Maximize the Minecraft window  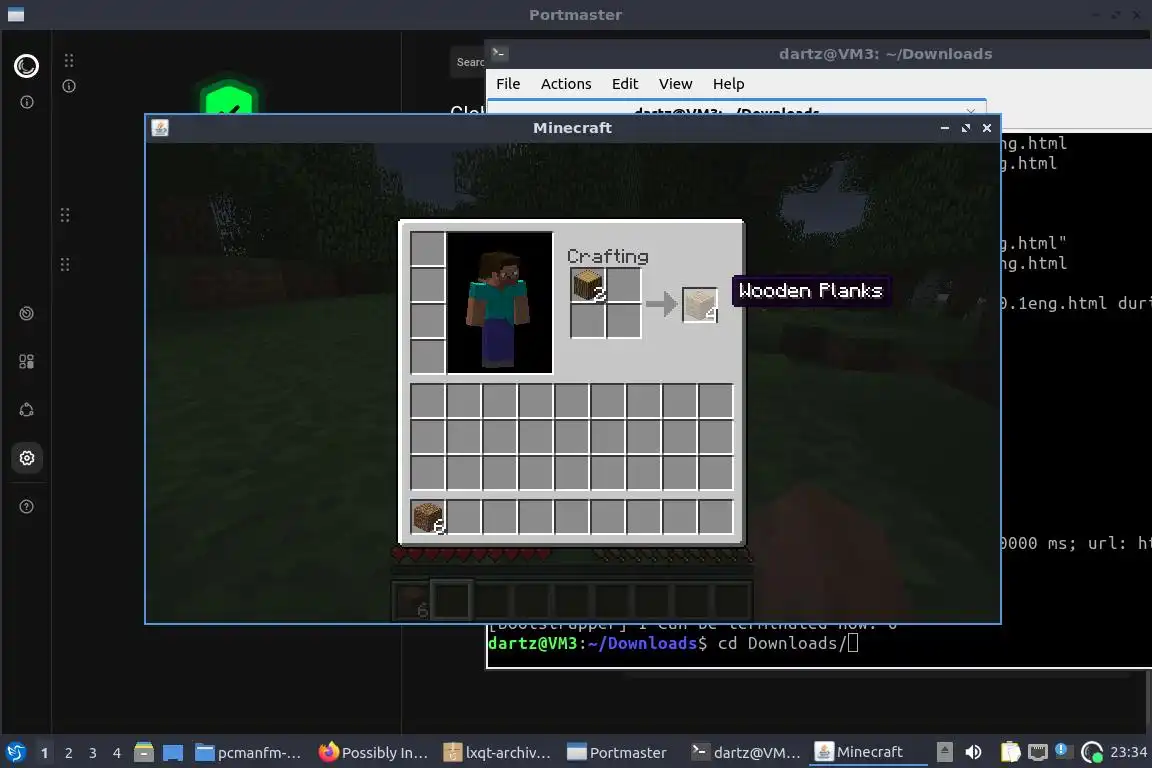966,128
